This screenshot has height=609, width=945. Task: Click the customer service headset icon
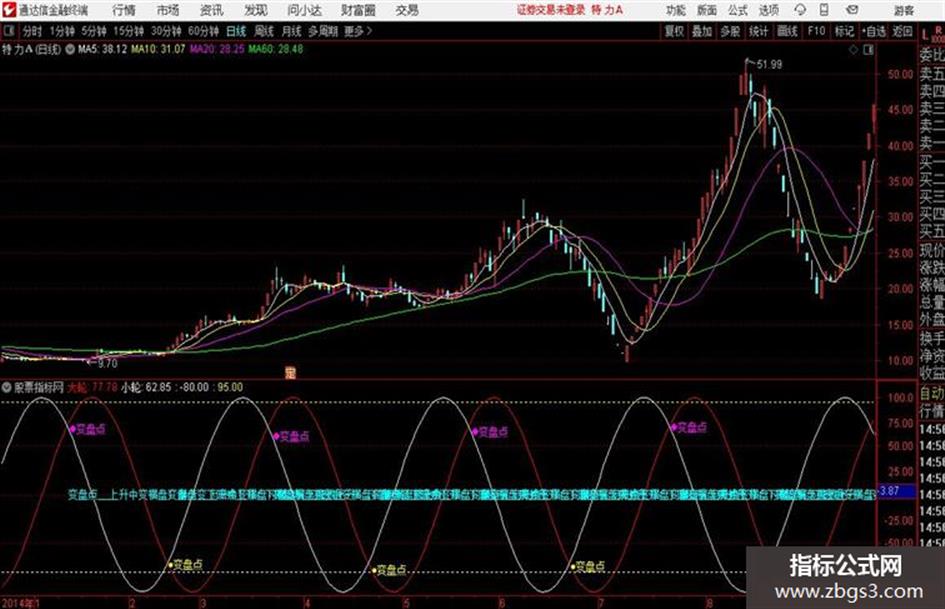(x=800, y=10)
